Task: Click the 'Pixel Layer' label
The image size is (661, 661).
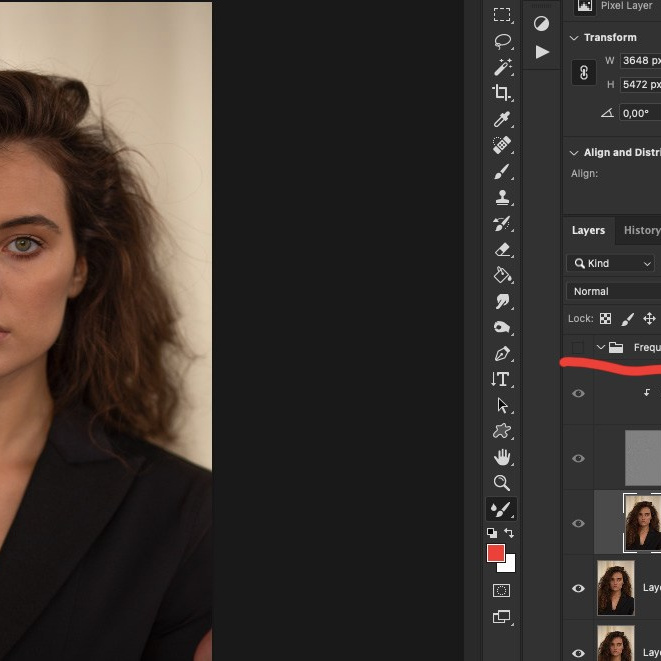Action: (x=626, y=5)
